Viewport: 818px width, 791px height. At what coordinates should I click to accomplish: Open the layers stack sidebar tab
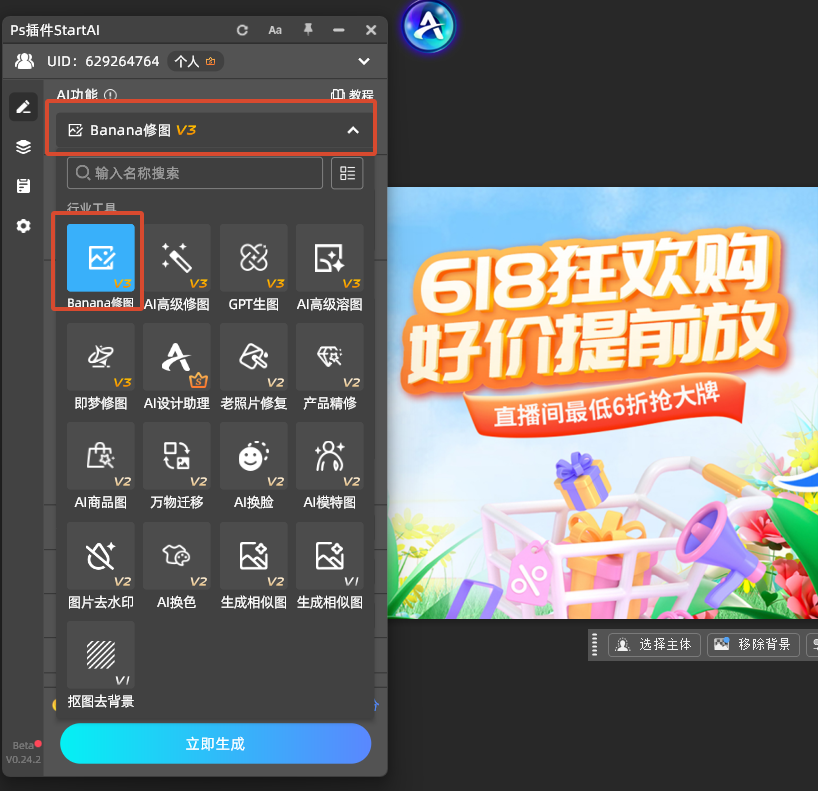click(x=23, y=147)
